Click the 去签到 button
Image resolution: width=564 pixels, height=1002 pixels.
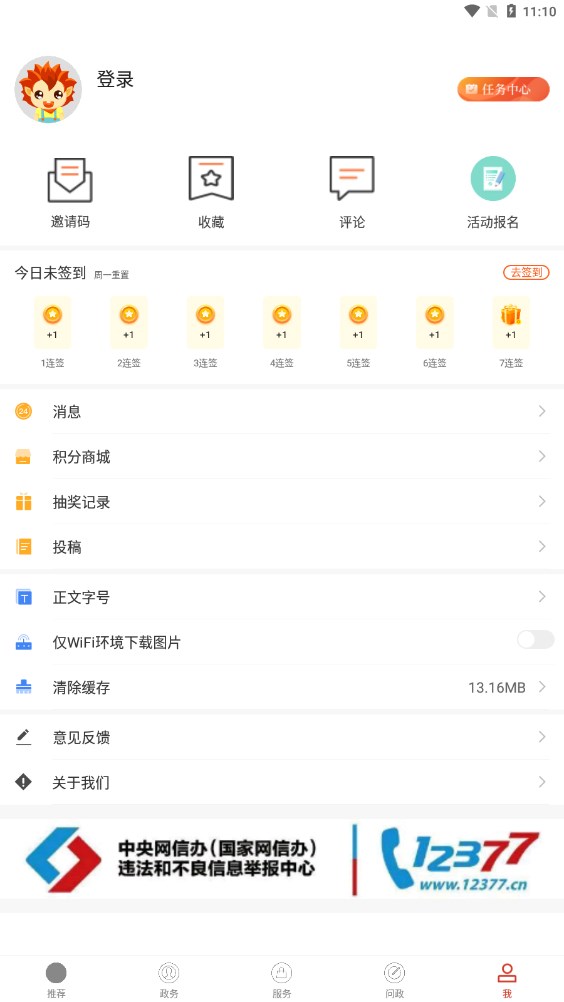526,272
